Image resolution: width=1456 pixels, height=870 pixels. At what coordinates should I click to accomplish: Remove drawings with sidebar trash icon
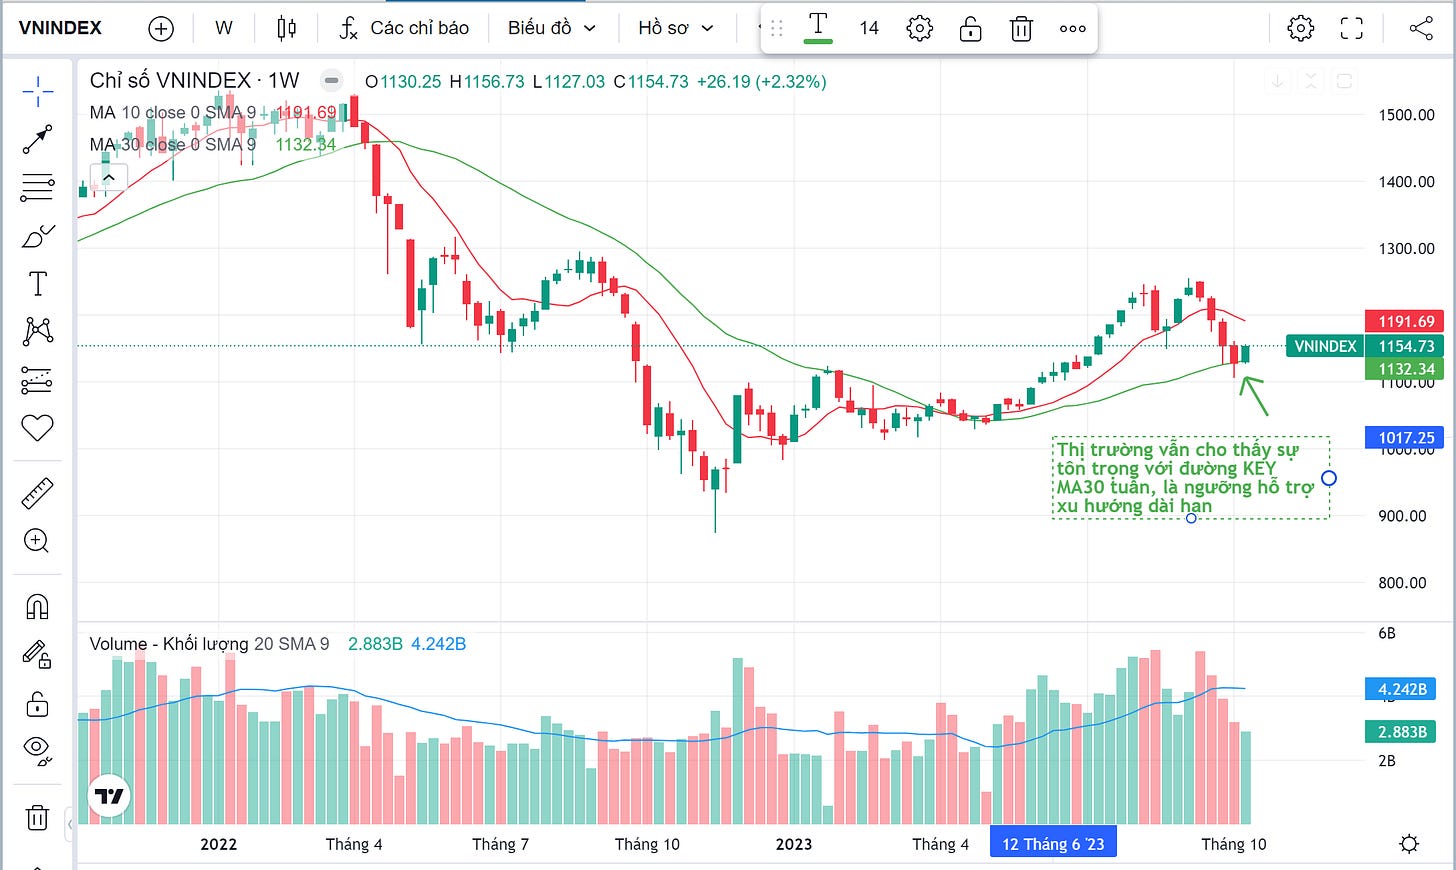pyautogui.click(x=37, y=817)
